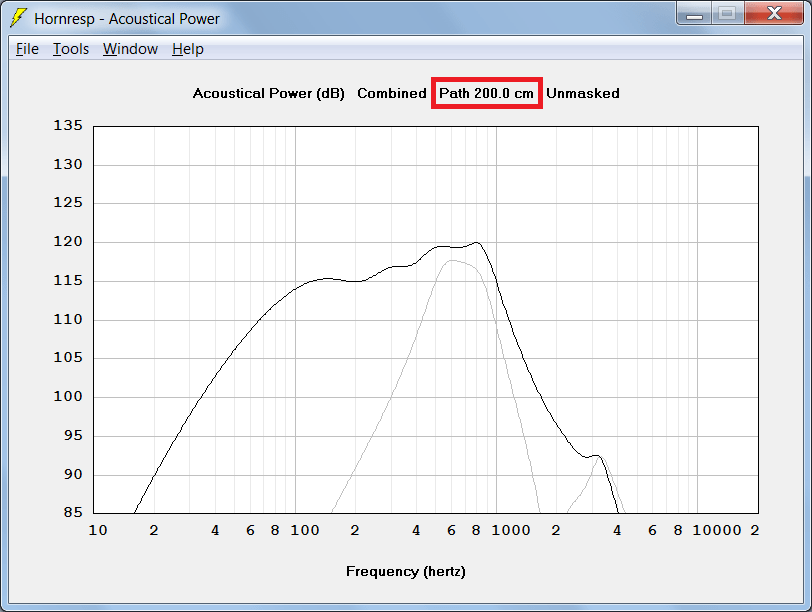The image size is (812, 612).
Task: Click the Hornresp lightning bolt title icon
Action: tap(19, 18)
